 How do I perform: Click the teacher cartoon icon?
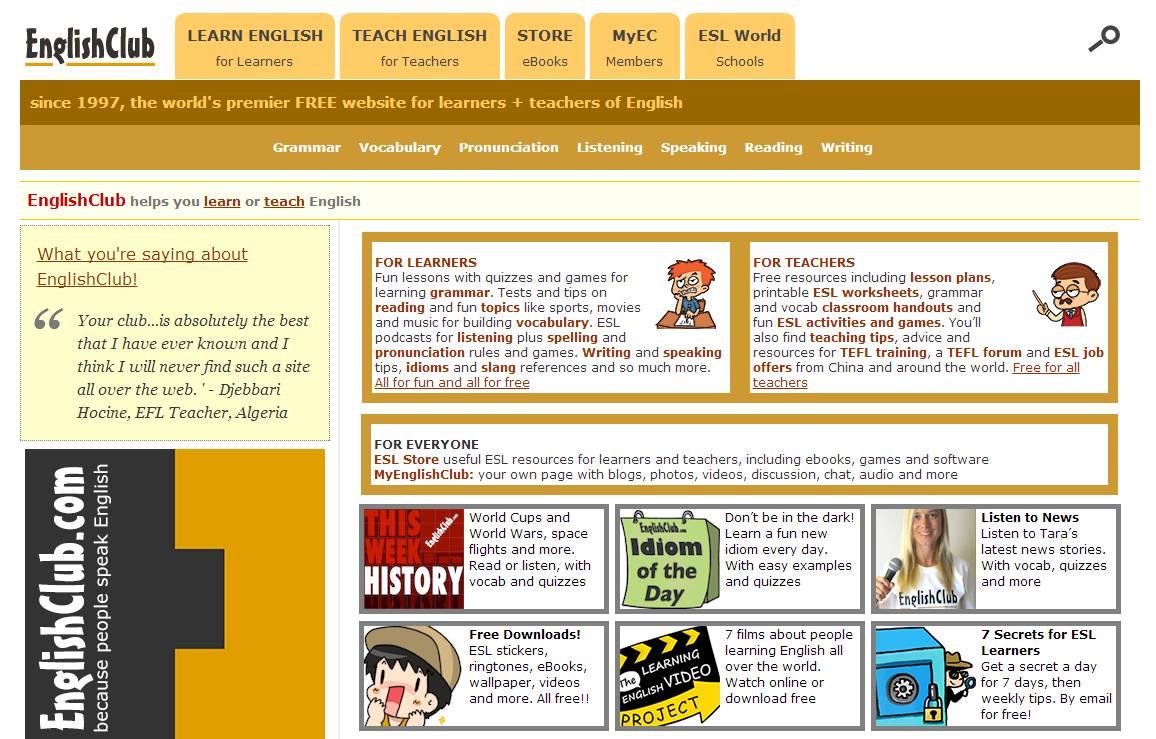coord(1068,295)
